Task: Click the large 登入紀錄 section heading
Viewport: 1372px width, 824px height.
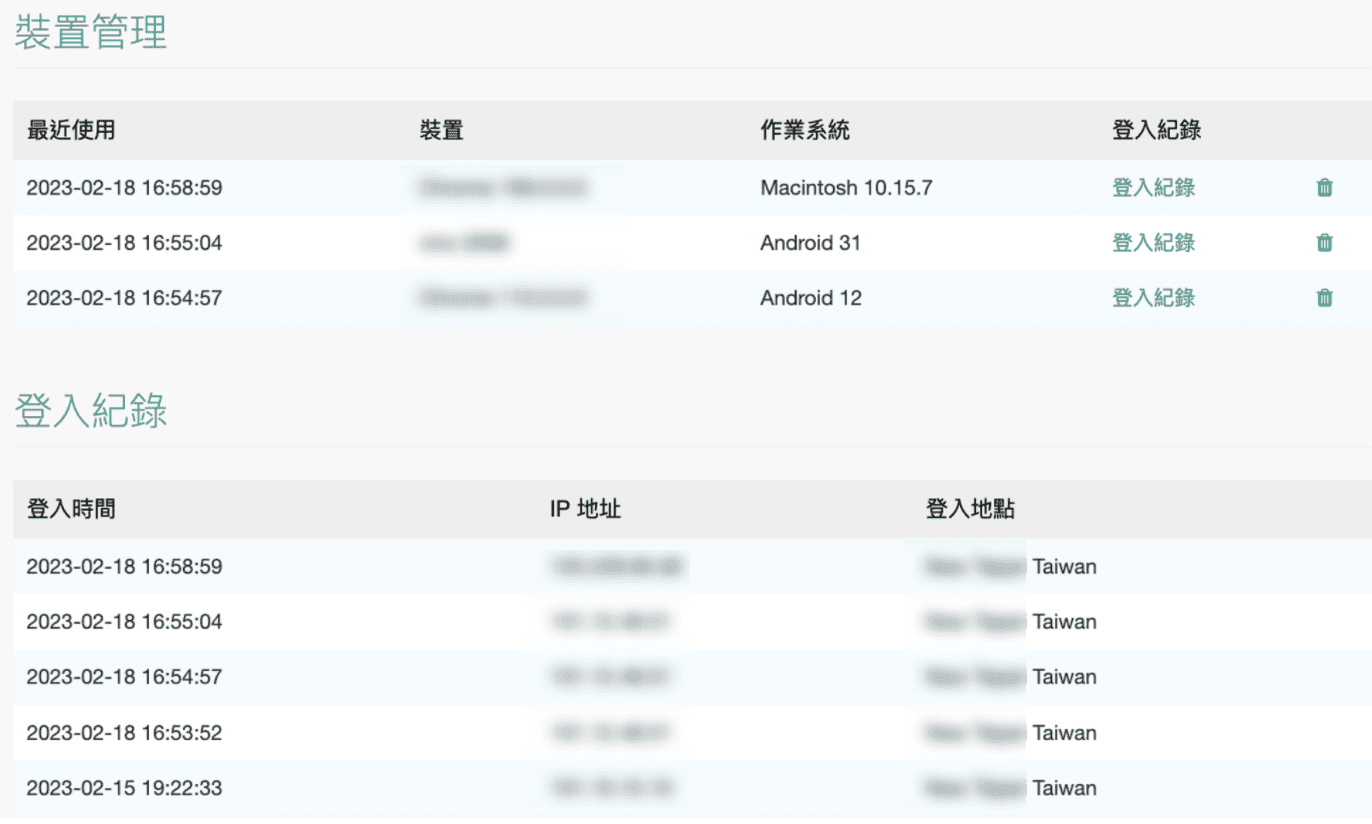Action: tap(90, 411)
